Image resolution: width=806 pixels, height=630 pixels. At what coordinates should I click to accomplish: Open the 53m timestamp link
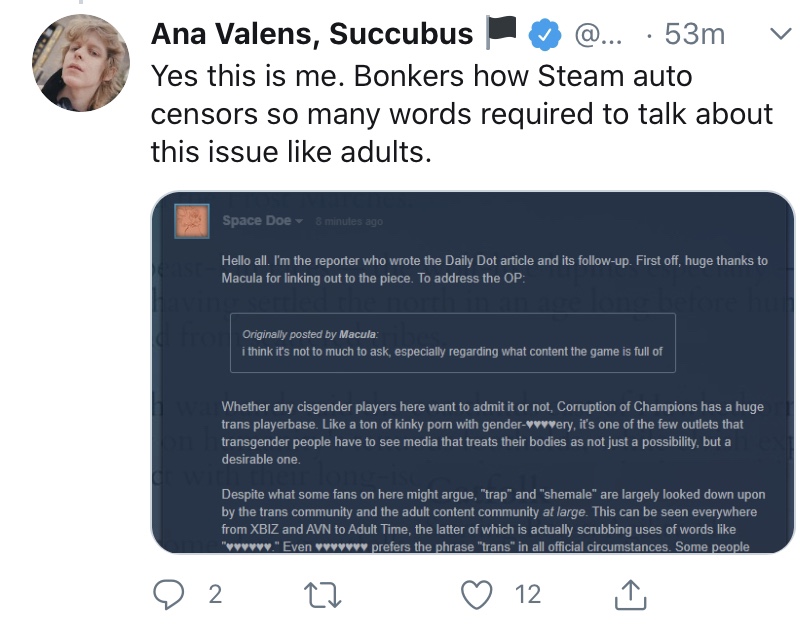[x=694, y=35]
